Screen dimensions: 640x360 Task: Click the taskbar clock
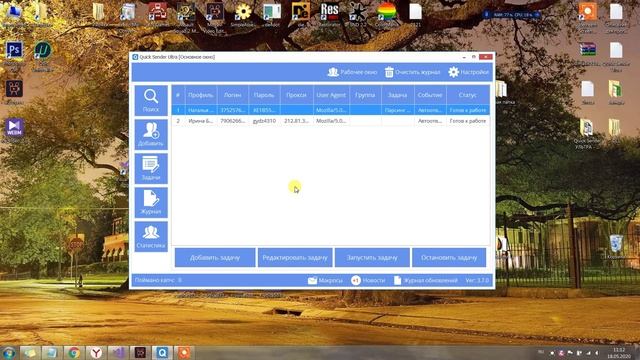(x=619, y=353)
